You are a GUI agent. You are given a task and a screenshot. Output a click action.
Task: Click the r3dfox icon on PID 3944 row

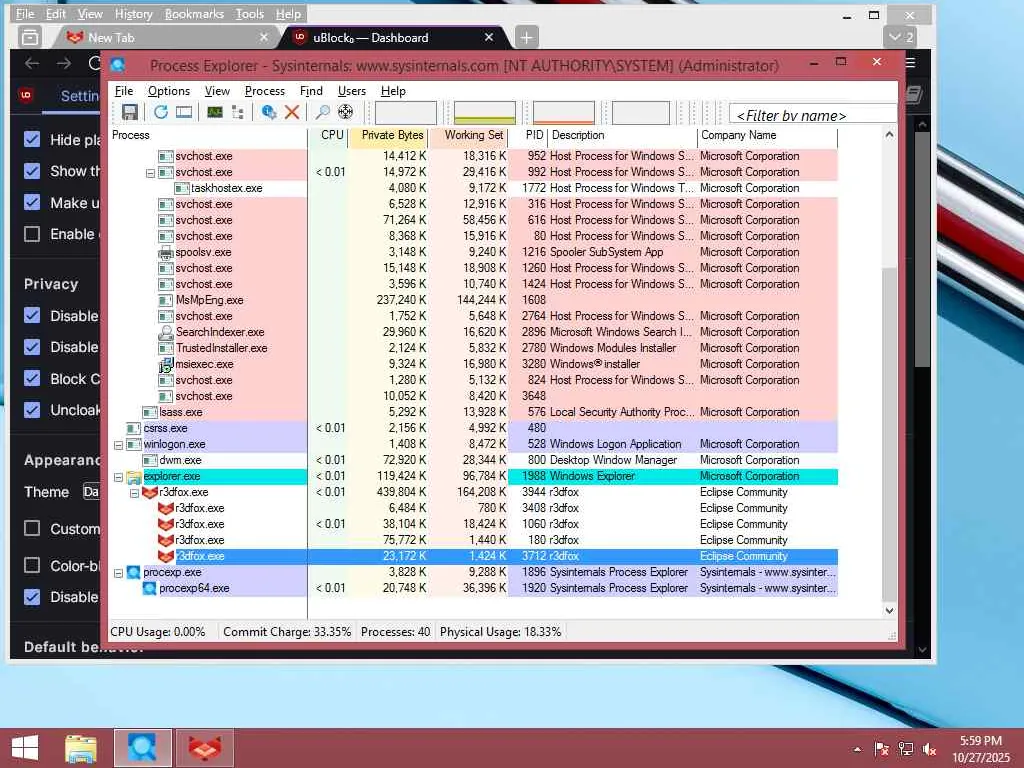tap(150, 492)
